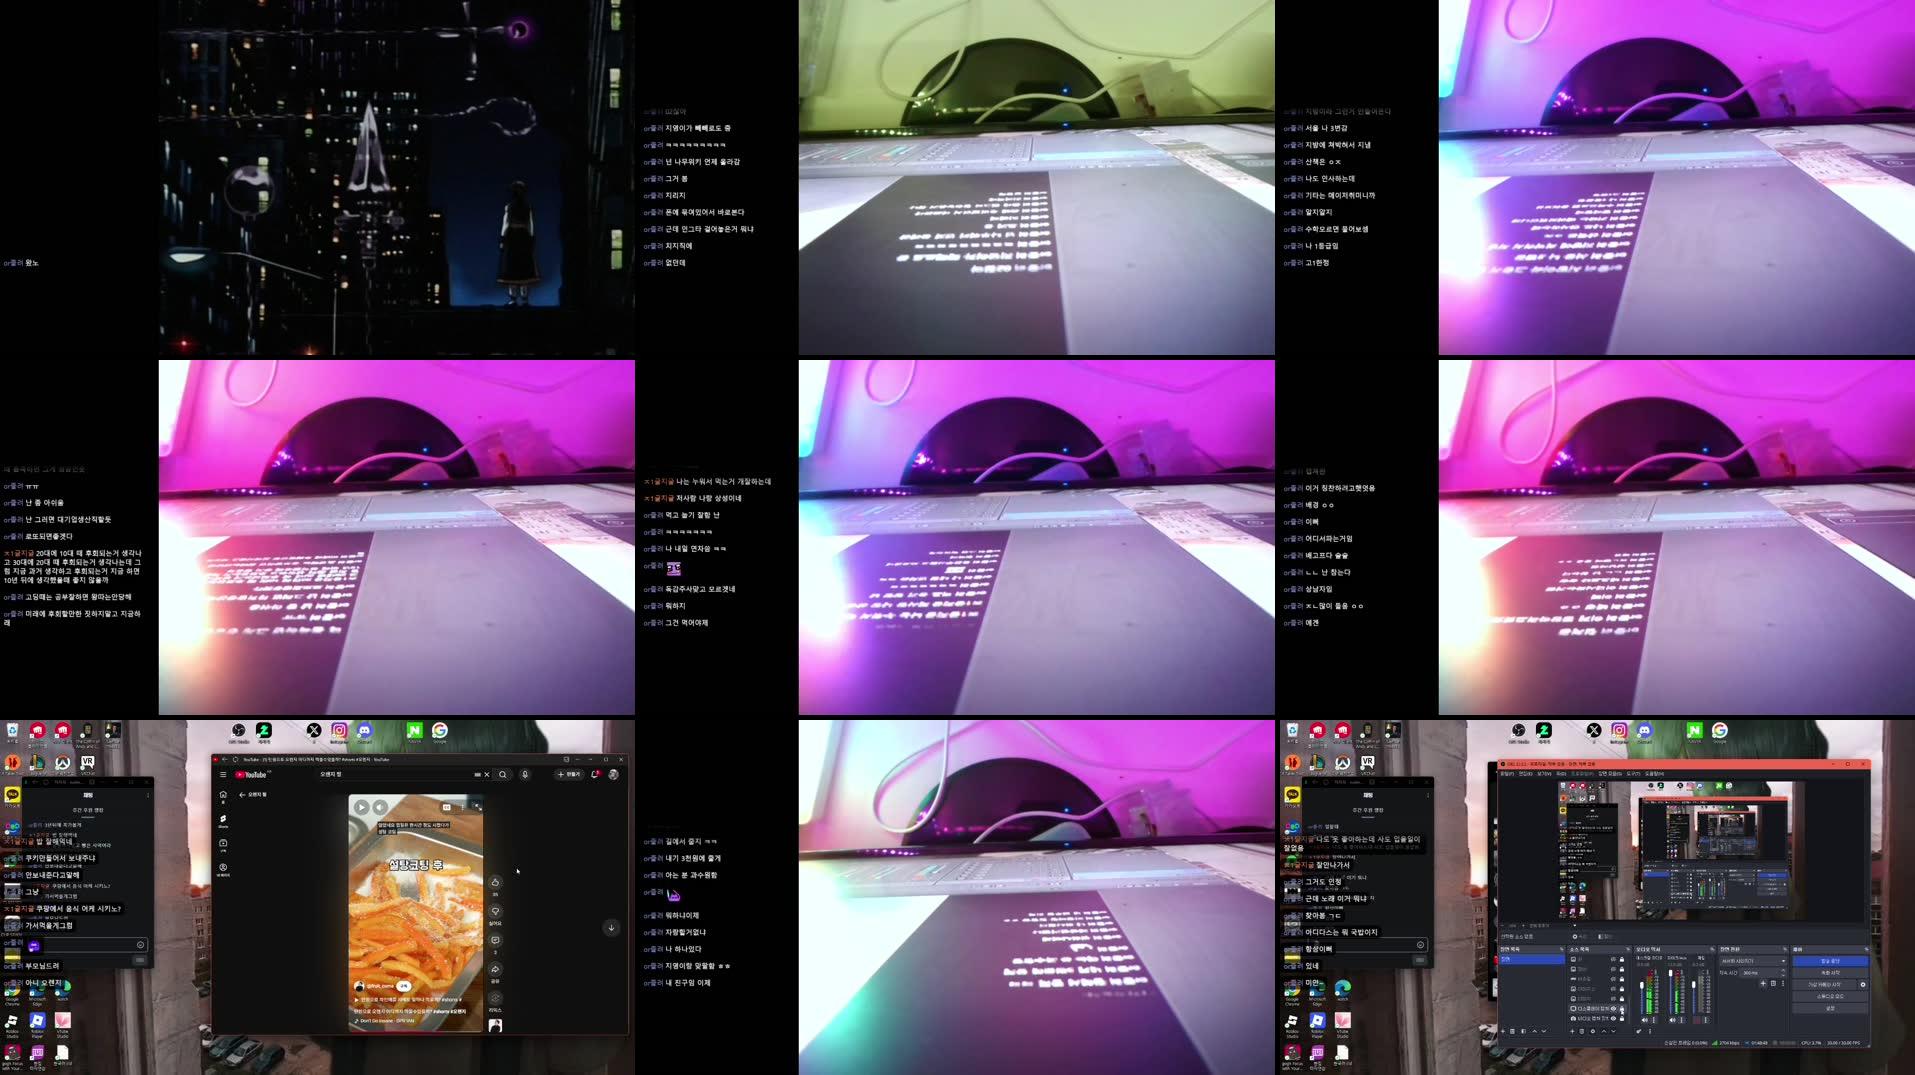Click the add-source plus icon in OBS
The width and height of the screenshot is (1915, 1075).
pos(1573,1031)
